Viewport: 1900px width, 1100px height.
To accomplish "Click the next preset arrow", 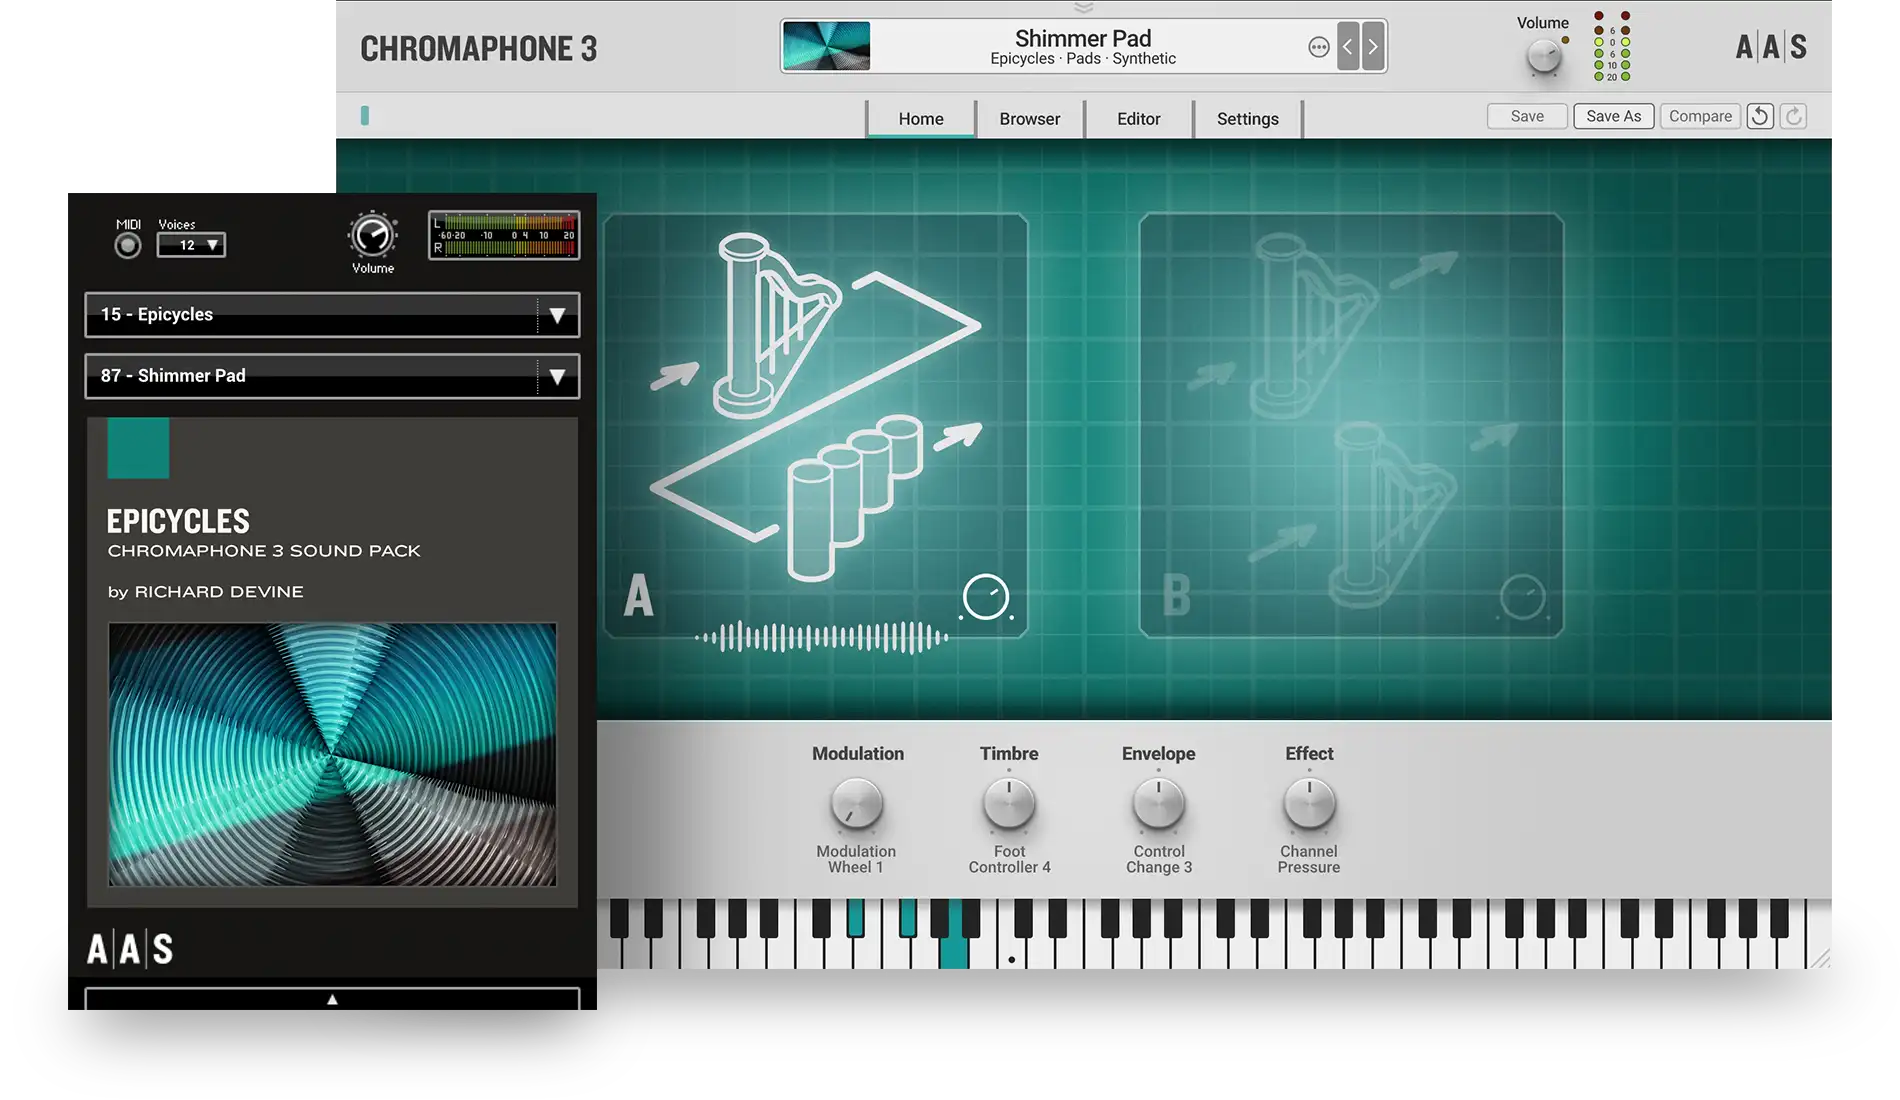I will coord(1373,47).
